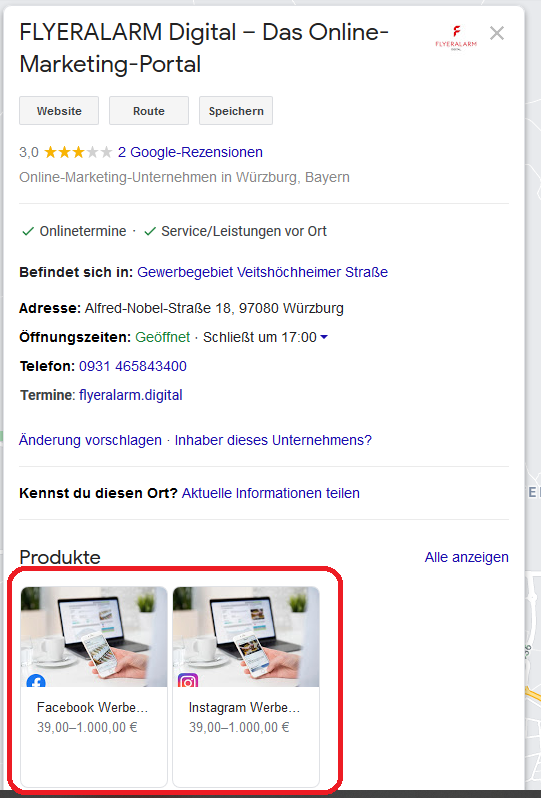Click the Facebook product price 39,00–1.000,00 €
The width and height of the screenshot is (541, 798).
(x=87, y=727)
